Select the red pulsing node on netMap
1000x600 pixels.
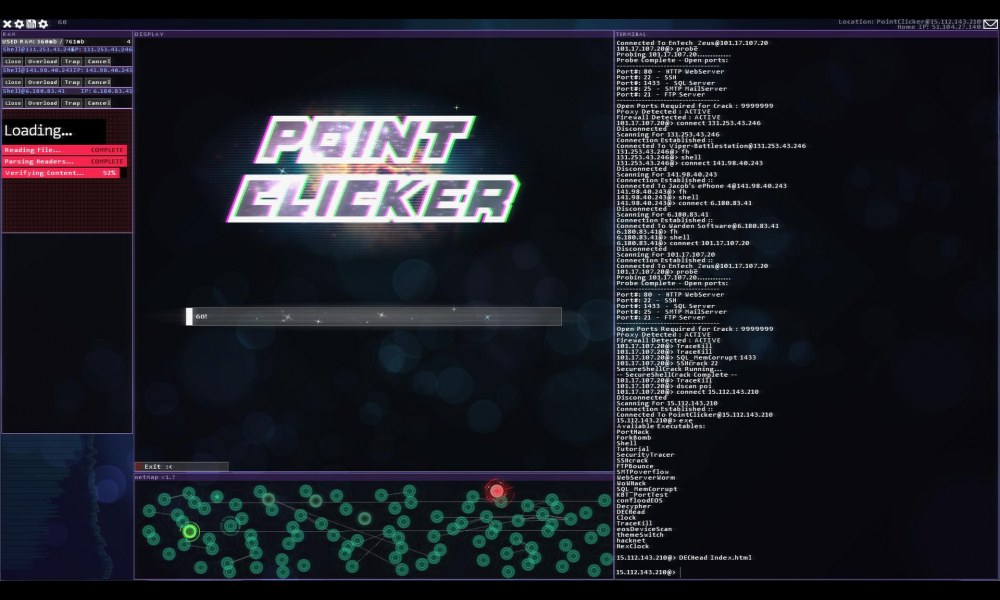coord(497,491)
